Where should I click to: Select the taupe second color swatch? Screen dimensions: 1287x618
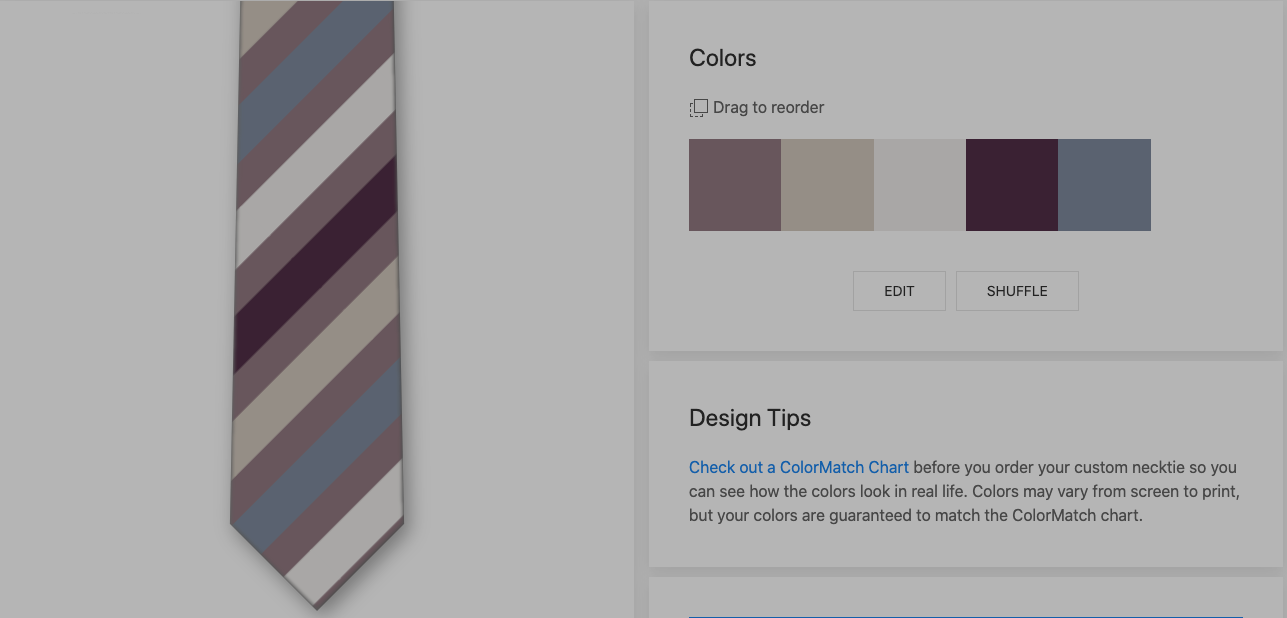click(827, 185)
